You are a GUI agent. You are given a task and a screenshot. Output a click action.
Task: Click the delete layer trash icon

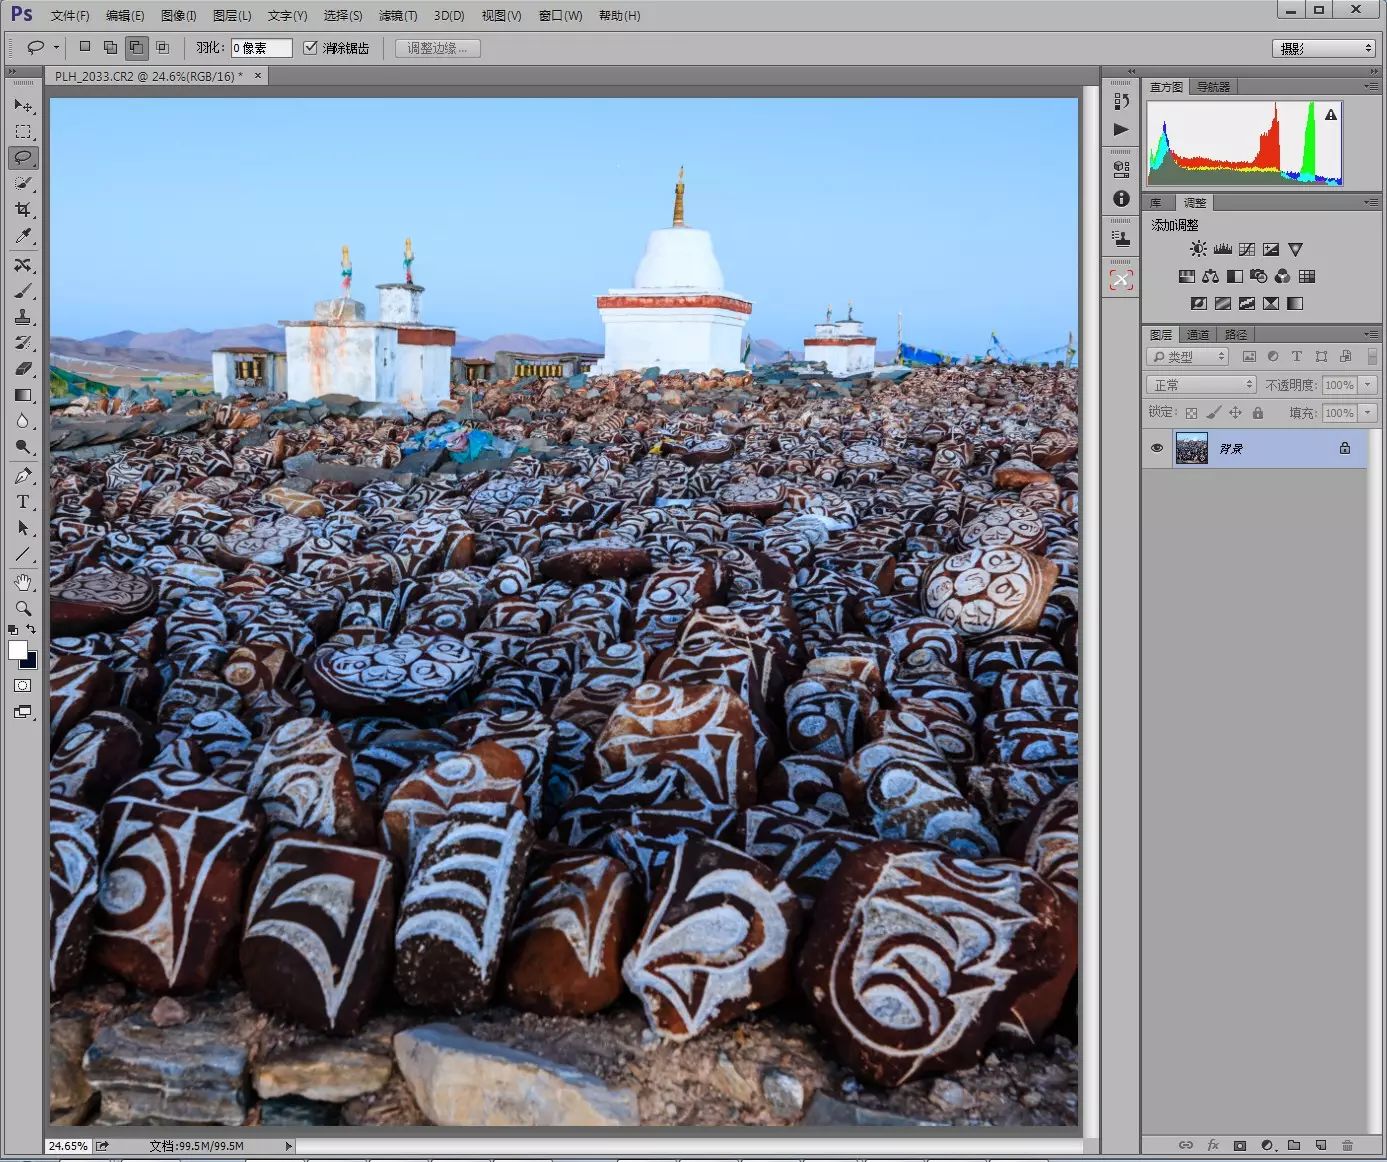[1347, 1145]
